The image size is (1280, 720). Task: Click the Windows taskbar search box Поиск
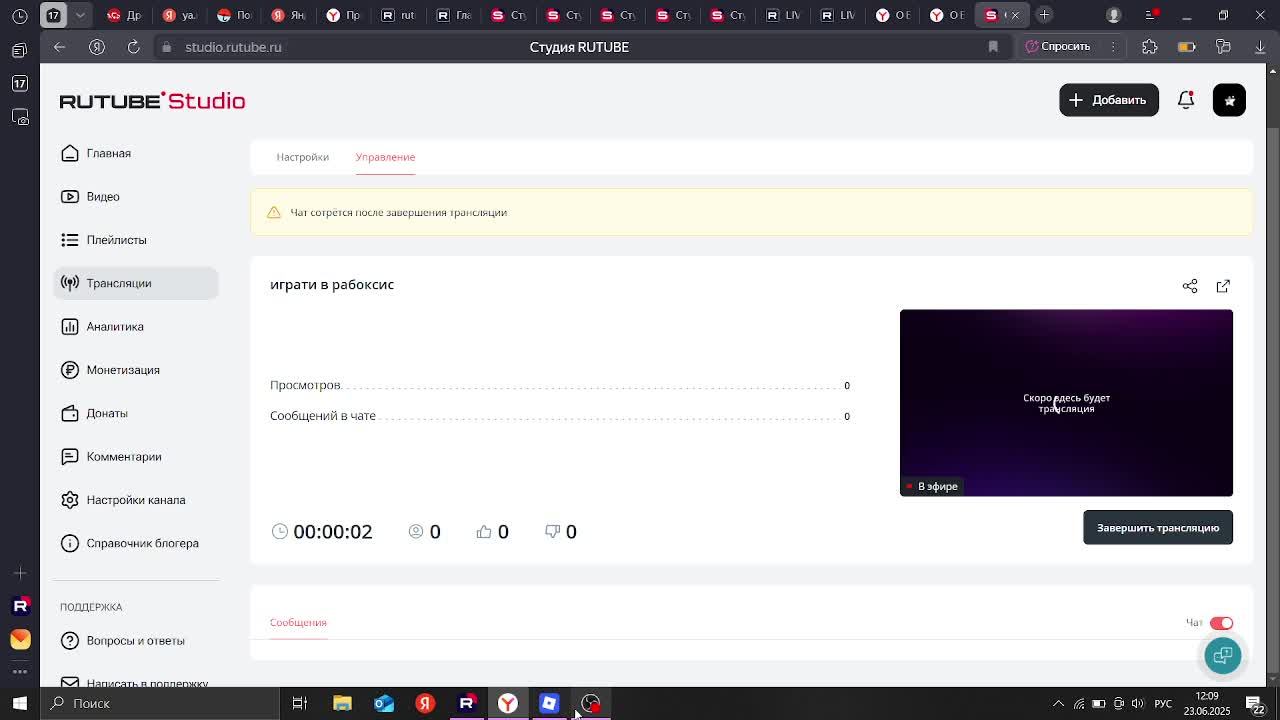[160, 703]
